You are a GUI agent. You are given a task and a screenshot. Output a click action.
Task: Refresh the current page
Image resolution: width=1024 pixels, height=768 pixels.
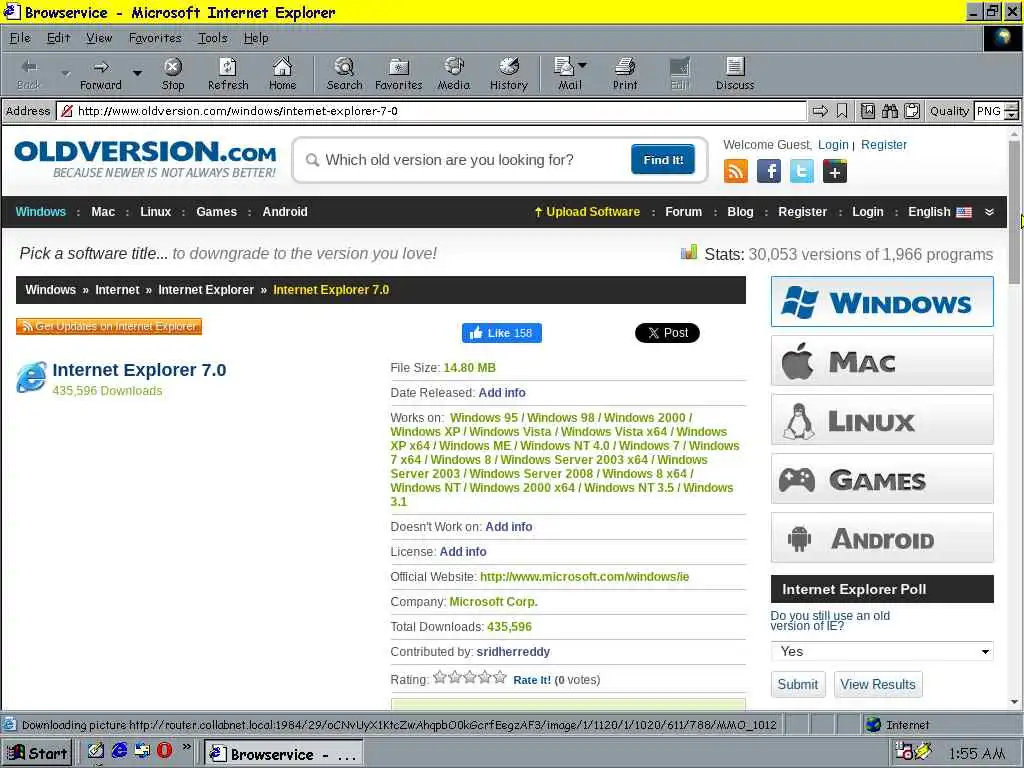pos(228,74)
